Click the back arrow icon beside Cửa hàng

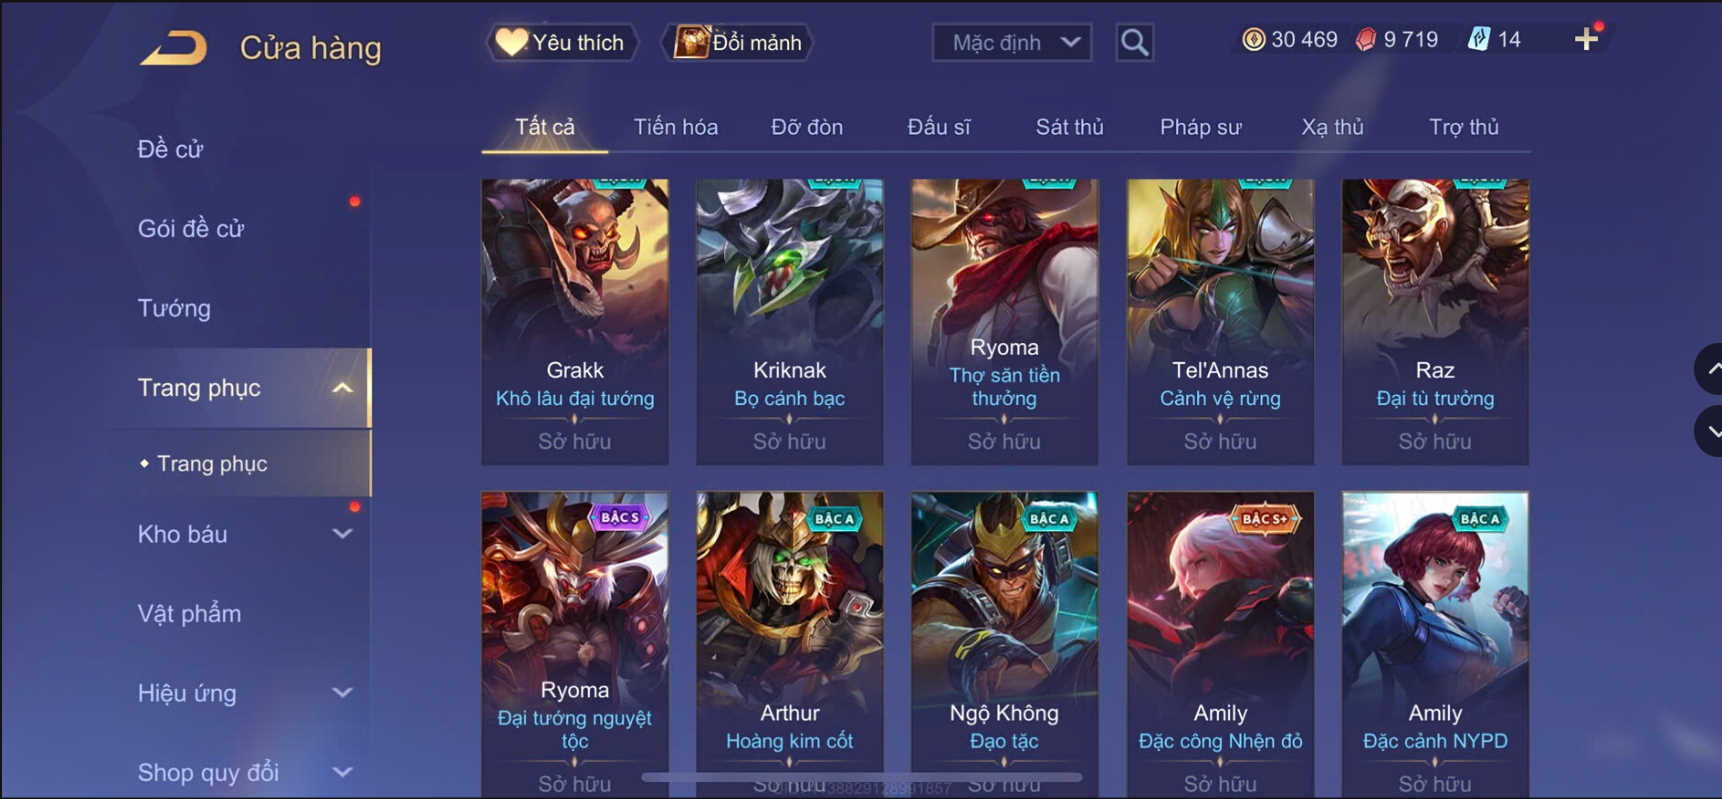(174, 47)
